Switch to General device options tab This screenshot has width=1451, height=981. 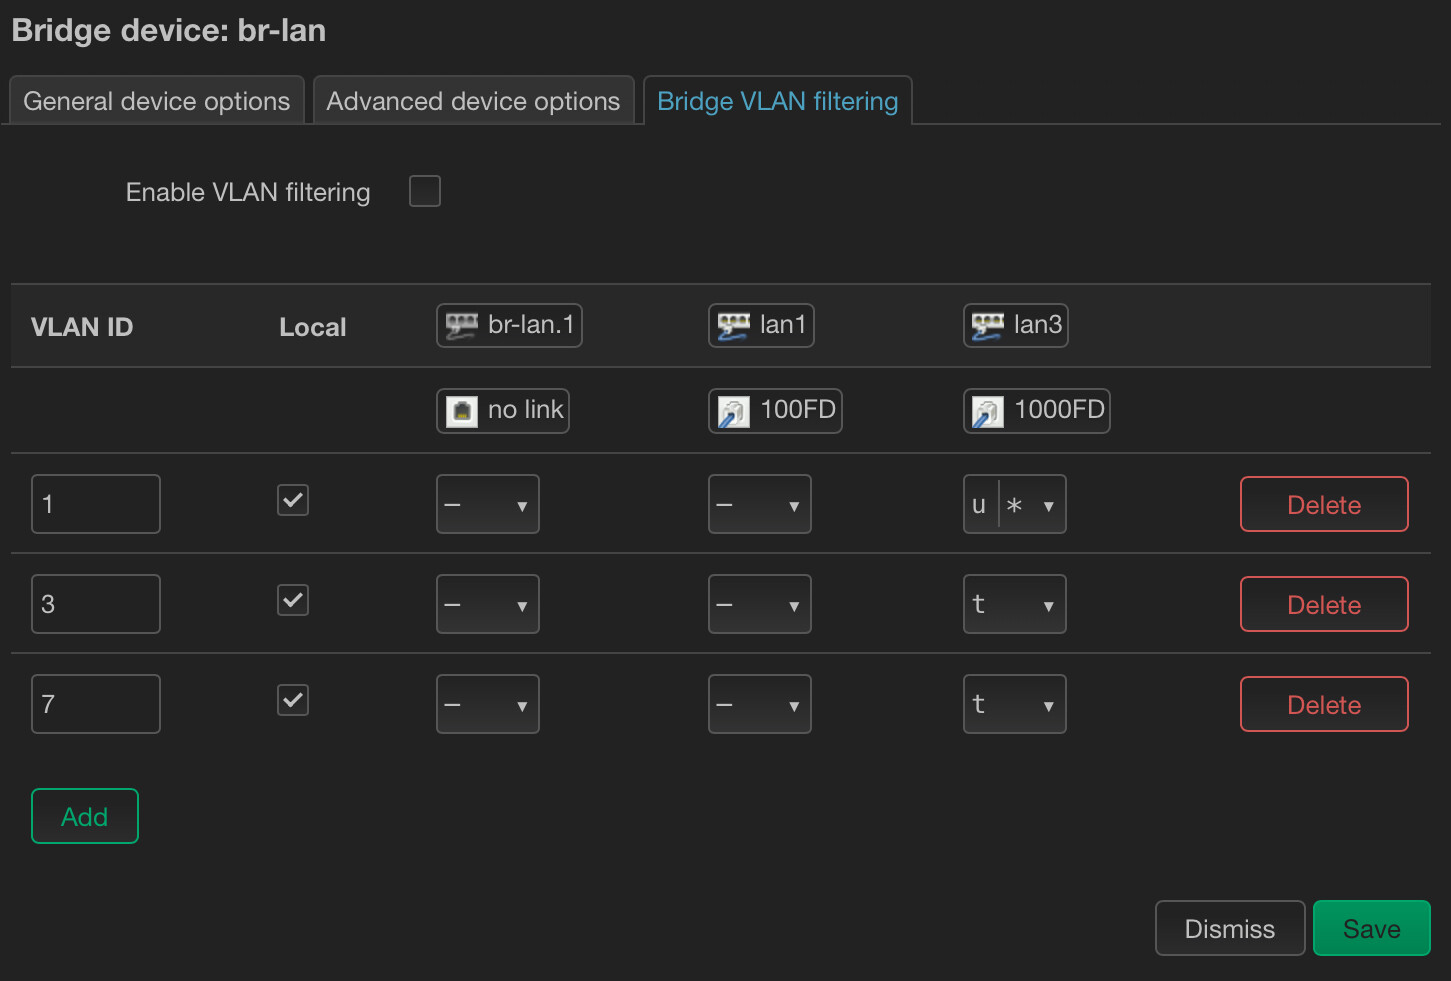click(157, 101)
